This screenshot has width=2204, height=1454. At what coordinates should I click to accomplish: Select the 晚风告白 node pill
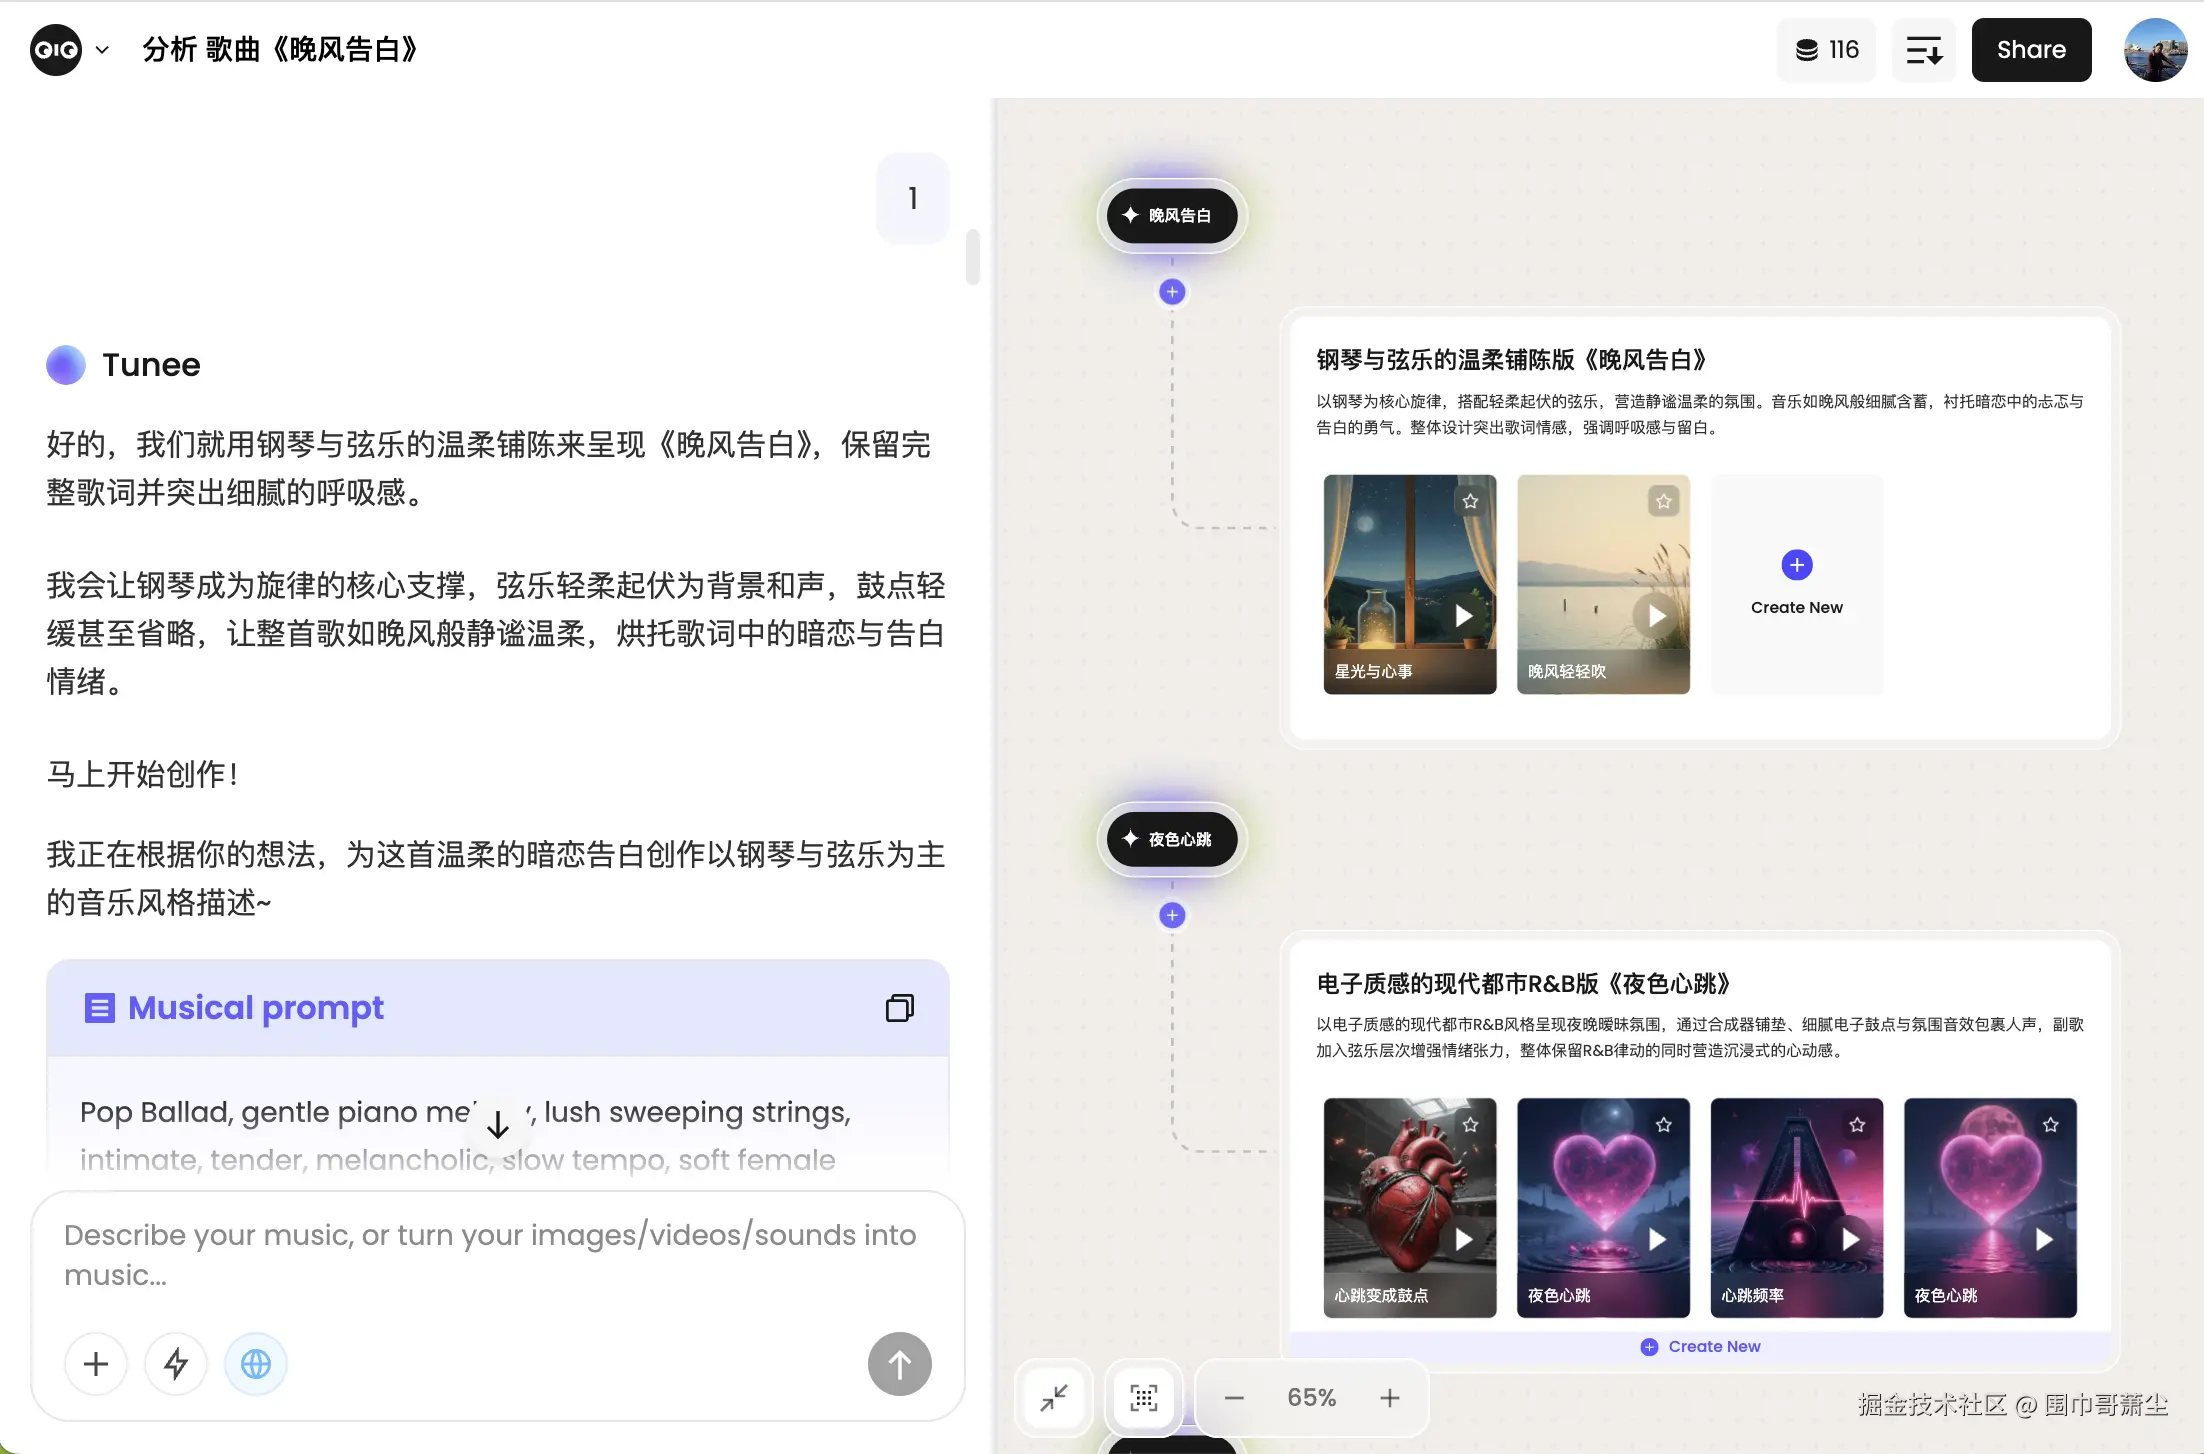(1171, 215)
